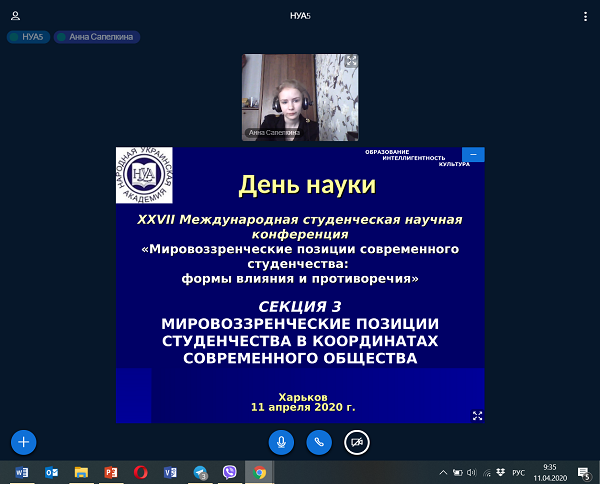Switch the РУС keyboard language
This screenshot has height=484, width=600.
[518, 472]
